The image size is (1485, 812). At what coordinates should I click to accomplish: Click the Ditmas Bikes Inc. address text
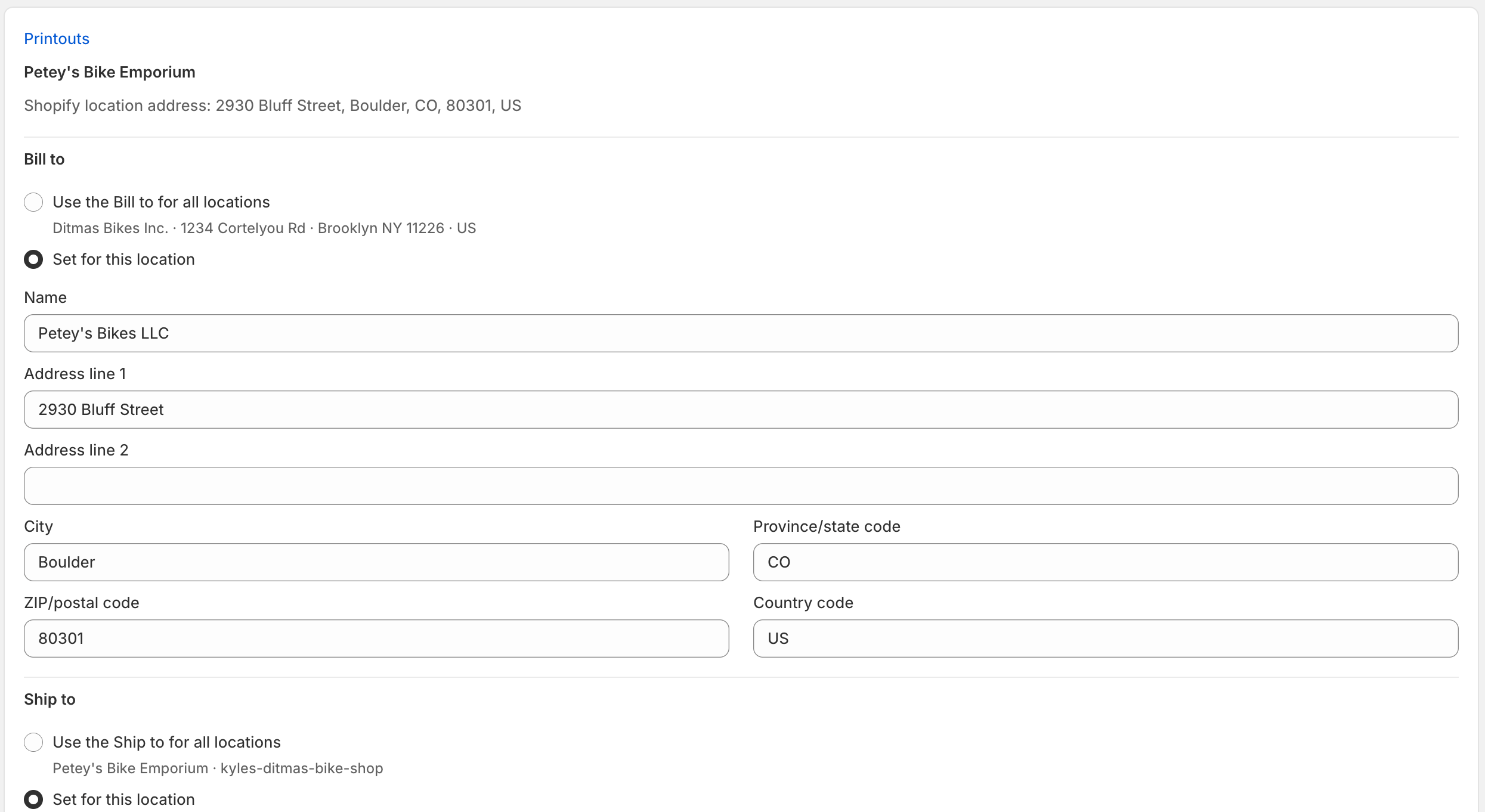pos(264,228)
